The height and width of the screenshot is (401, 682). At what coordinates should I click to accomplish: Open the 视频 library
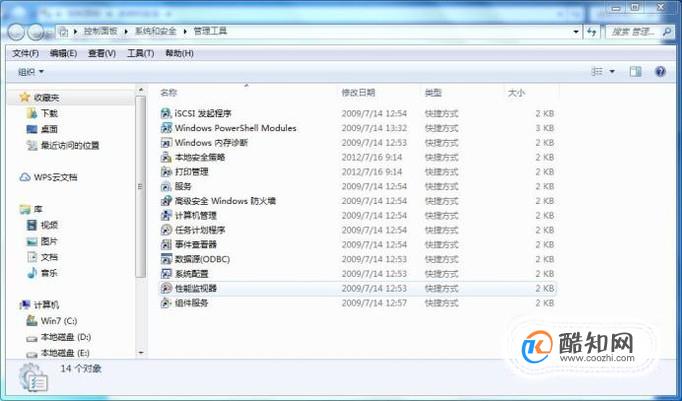coord(42,225)
